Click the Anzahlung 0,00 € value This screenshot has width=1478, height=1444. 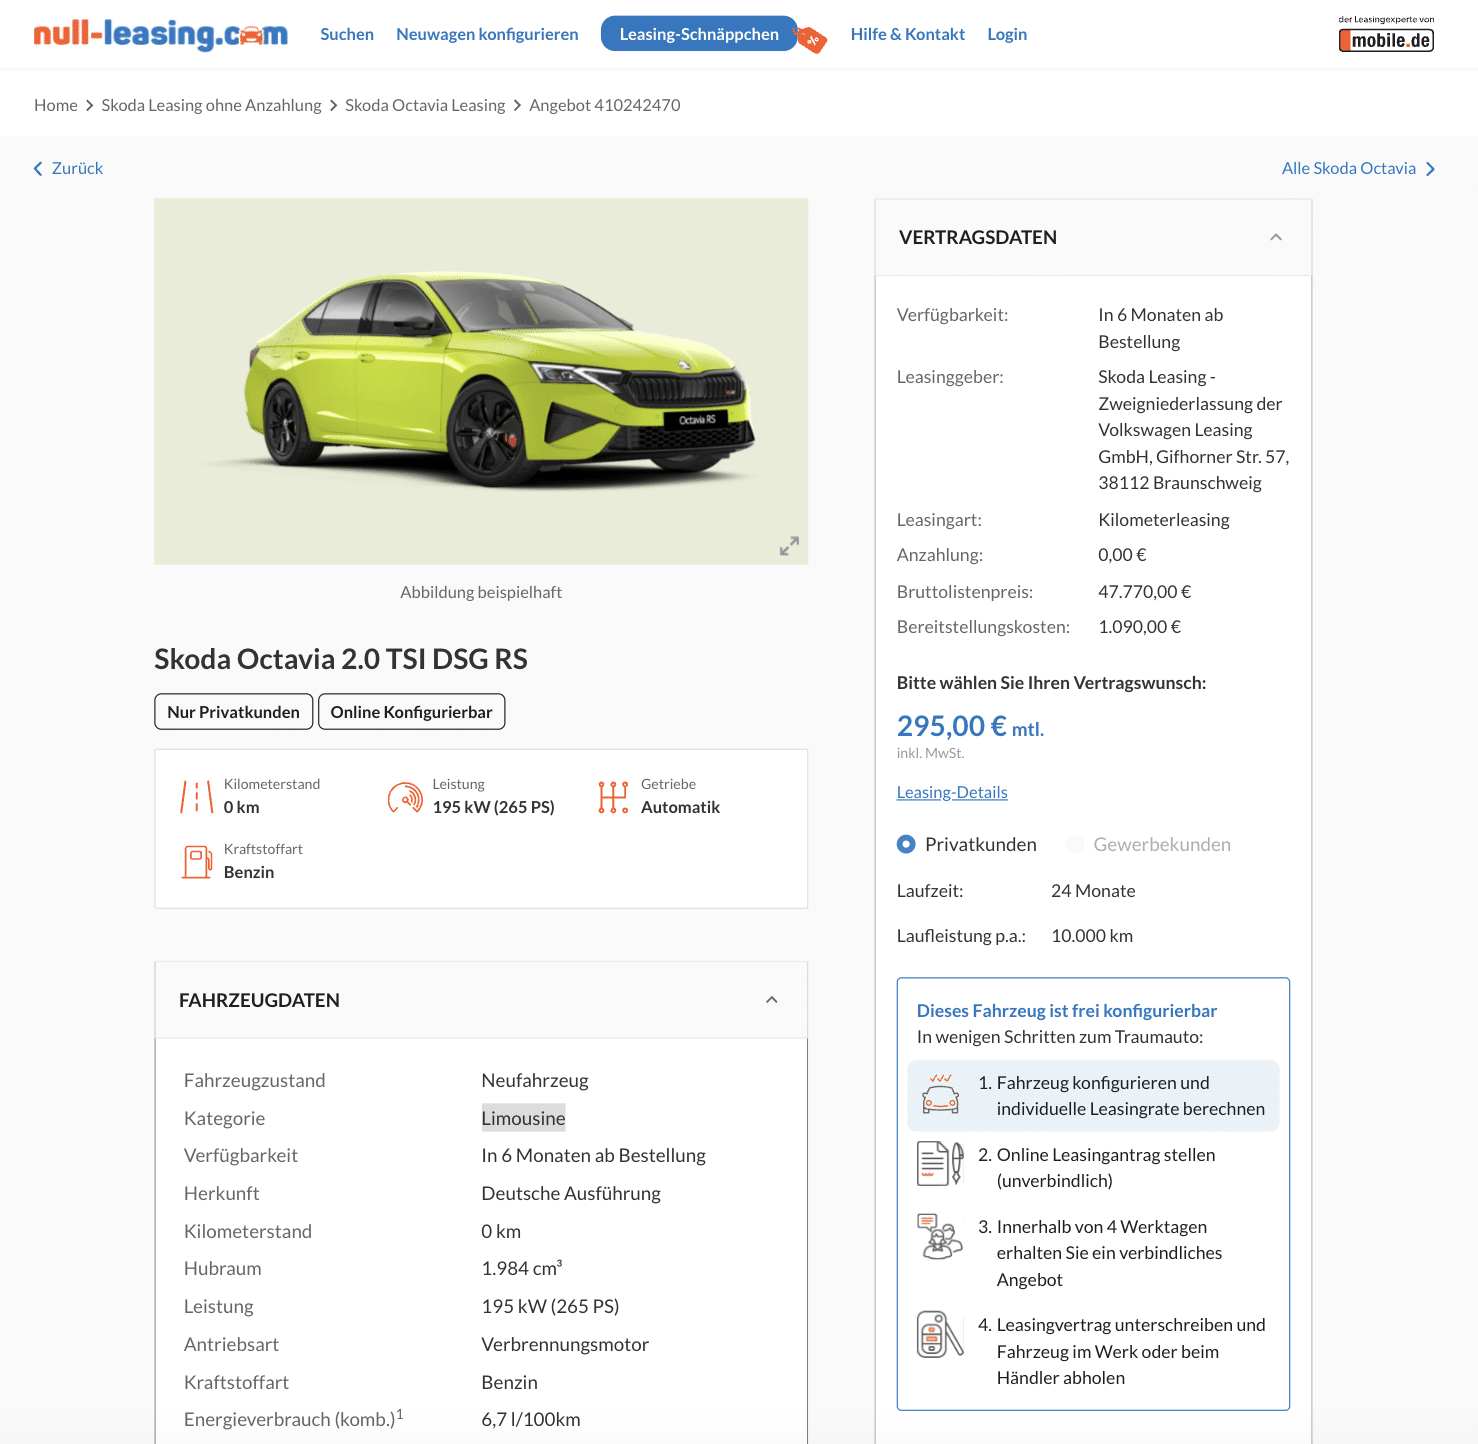point(1122,555)
